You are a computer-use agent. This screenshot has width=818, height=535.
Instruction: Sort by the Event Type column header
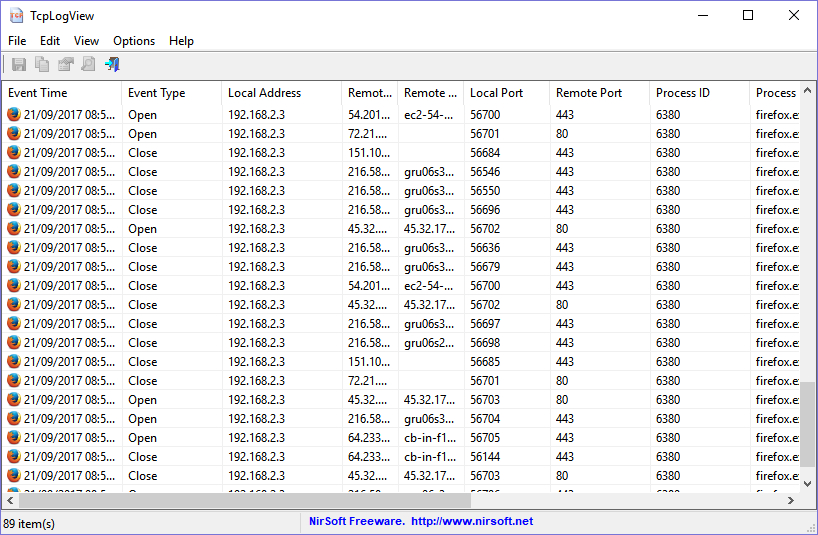click(x=172, y=93)
